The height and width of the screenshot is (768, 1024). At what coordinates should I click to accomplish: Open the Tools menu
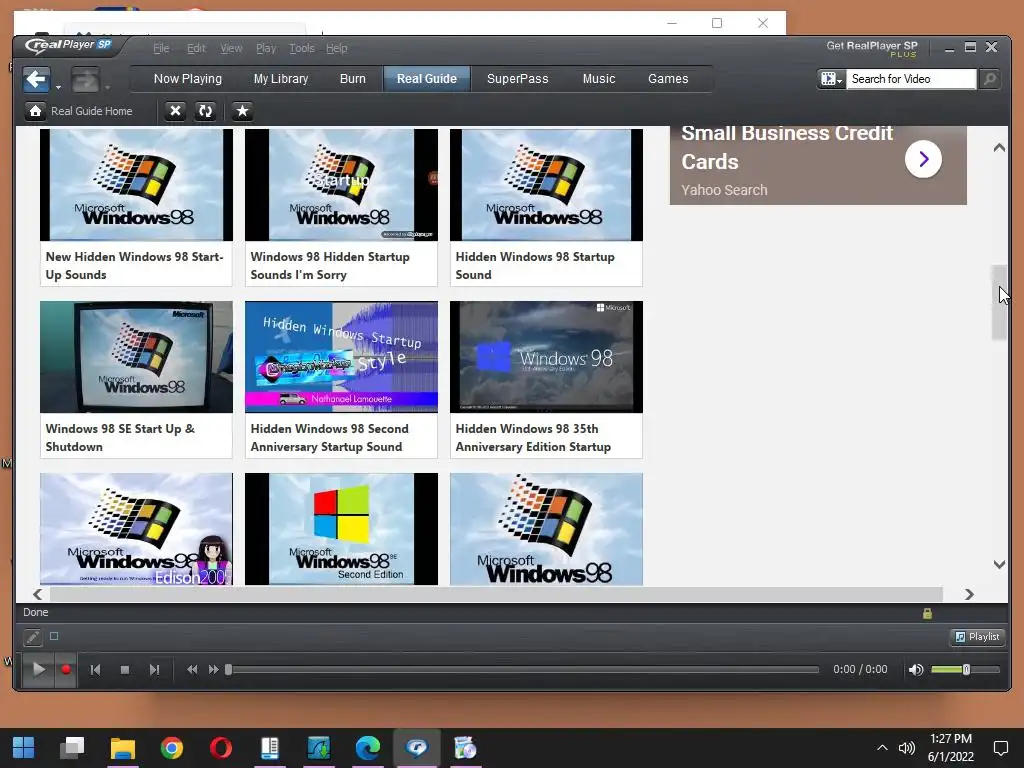pos(302,48)
